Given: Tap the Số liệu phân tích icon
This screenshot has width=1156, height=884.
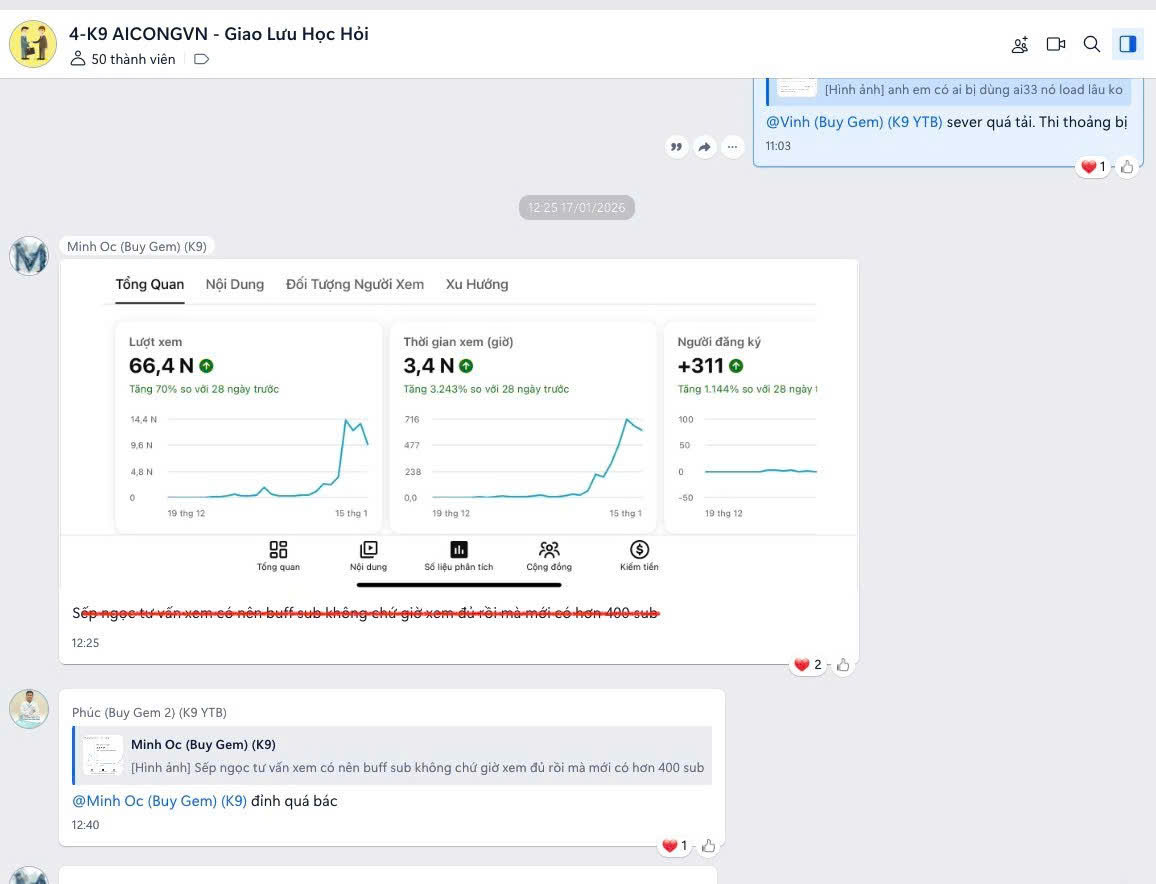Looking at the screenshot, I should [x=459, y=555].
